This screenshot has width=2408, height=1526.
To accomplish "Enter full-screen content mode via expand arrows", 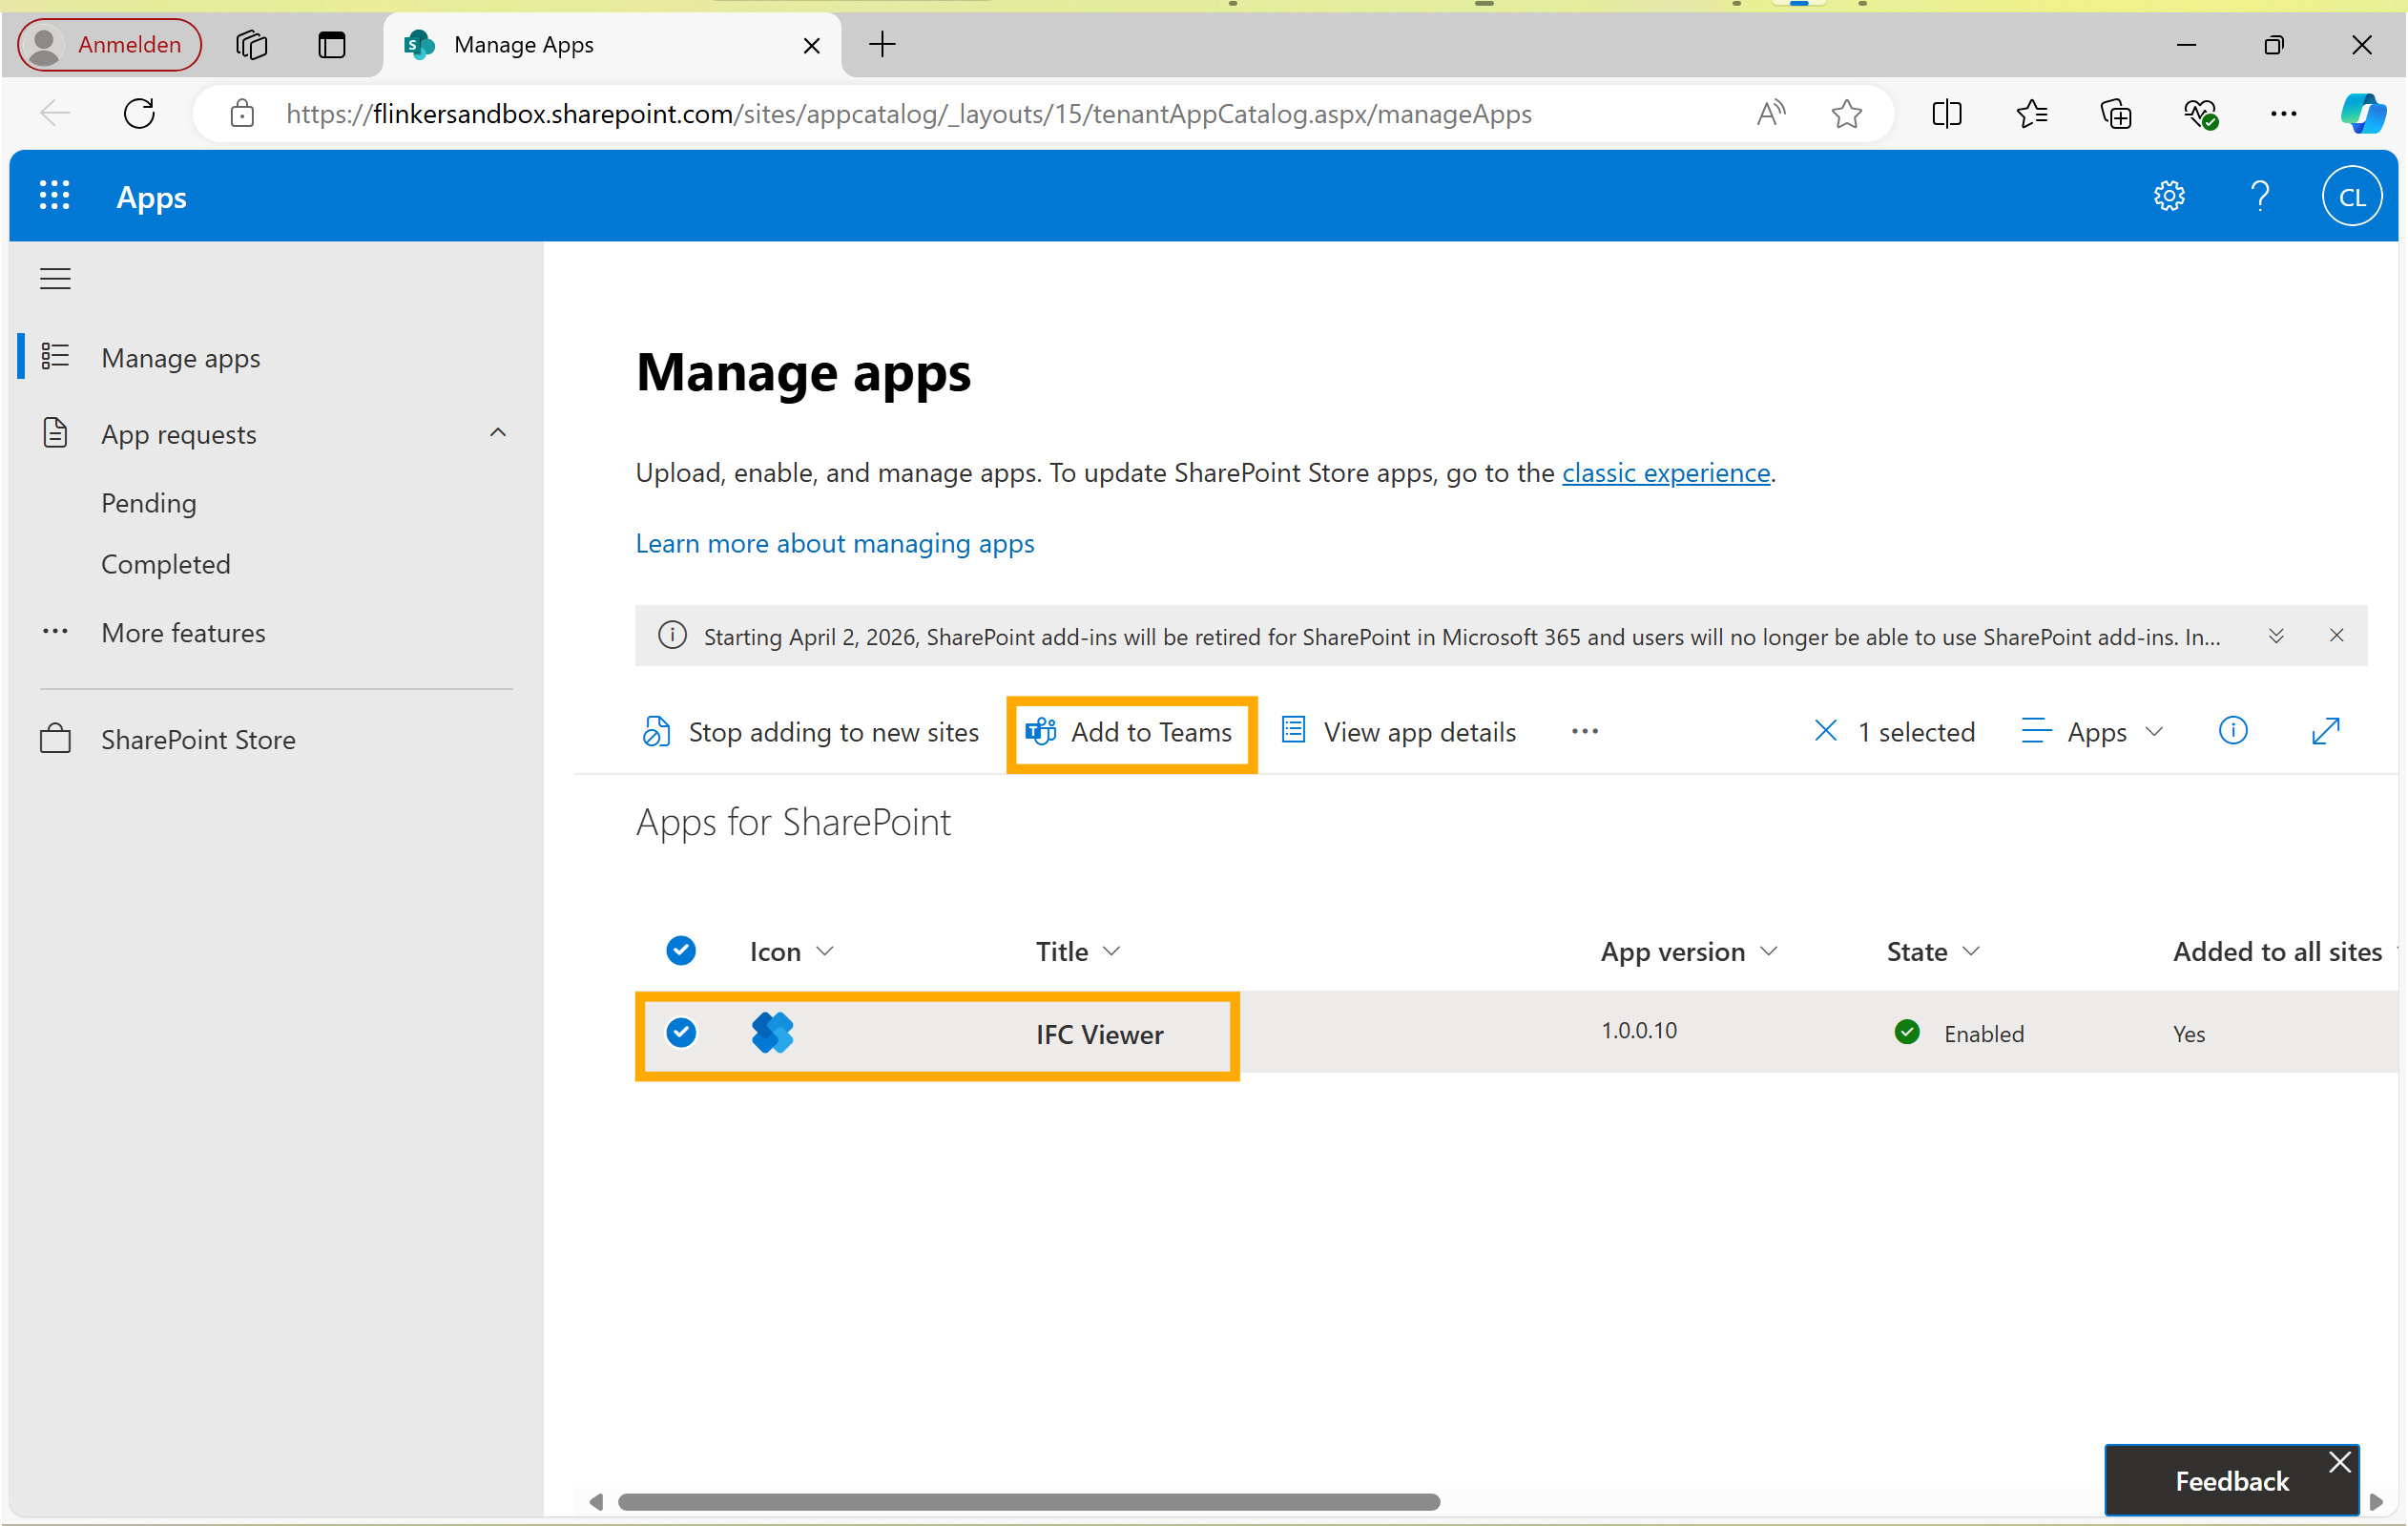I will click(x=2325, y=731).
